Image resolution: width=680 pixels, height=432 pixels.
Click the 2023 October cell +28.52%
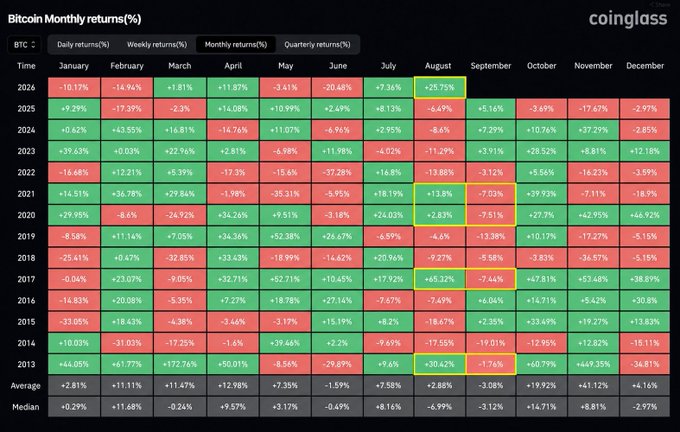coord(541,151)
